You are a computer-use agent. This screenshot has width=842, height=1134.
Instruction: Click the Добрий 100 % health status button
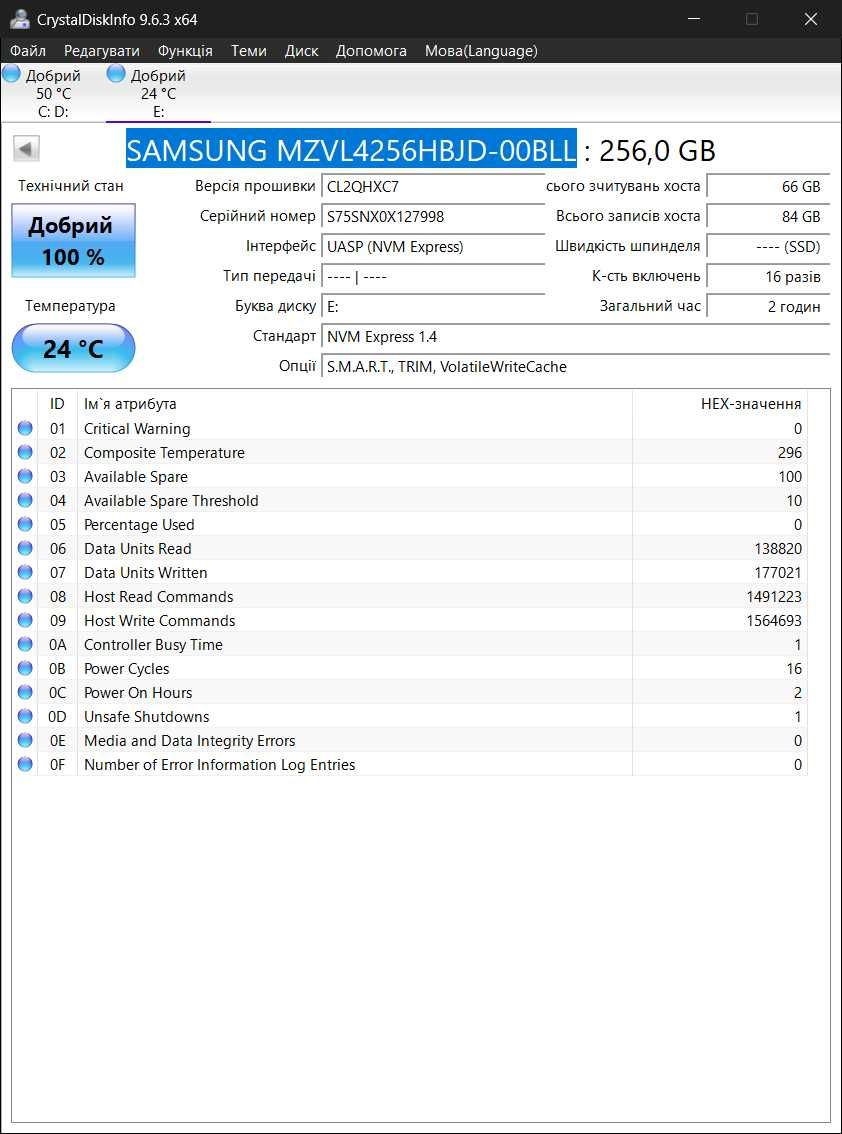point(73,241)
